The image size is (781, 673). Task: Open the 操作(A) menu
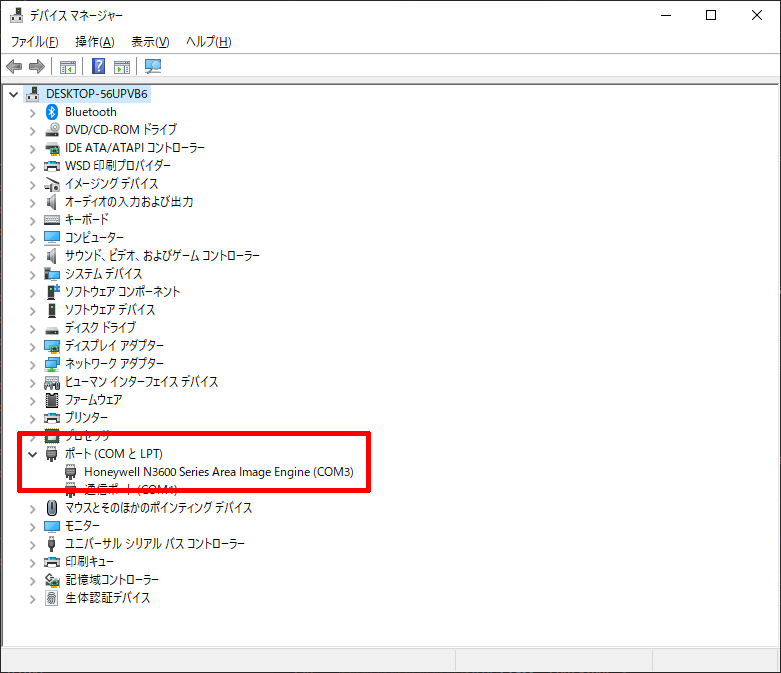click(95, 42)
